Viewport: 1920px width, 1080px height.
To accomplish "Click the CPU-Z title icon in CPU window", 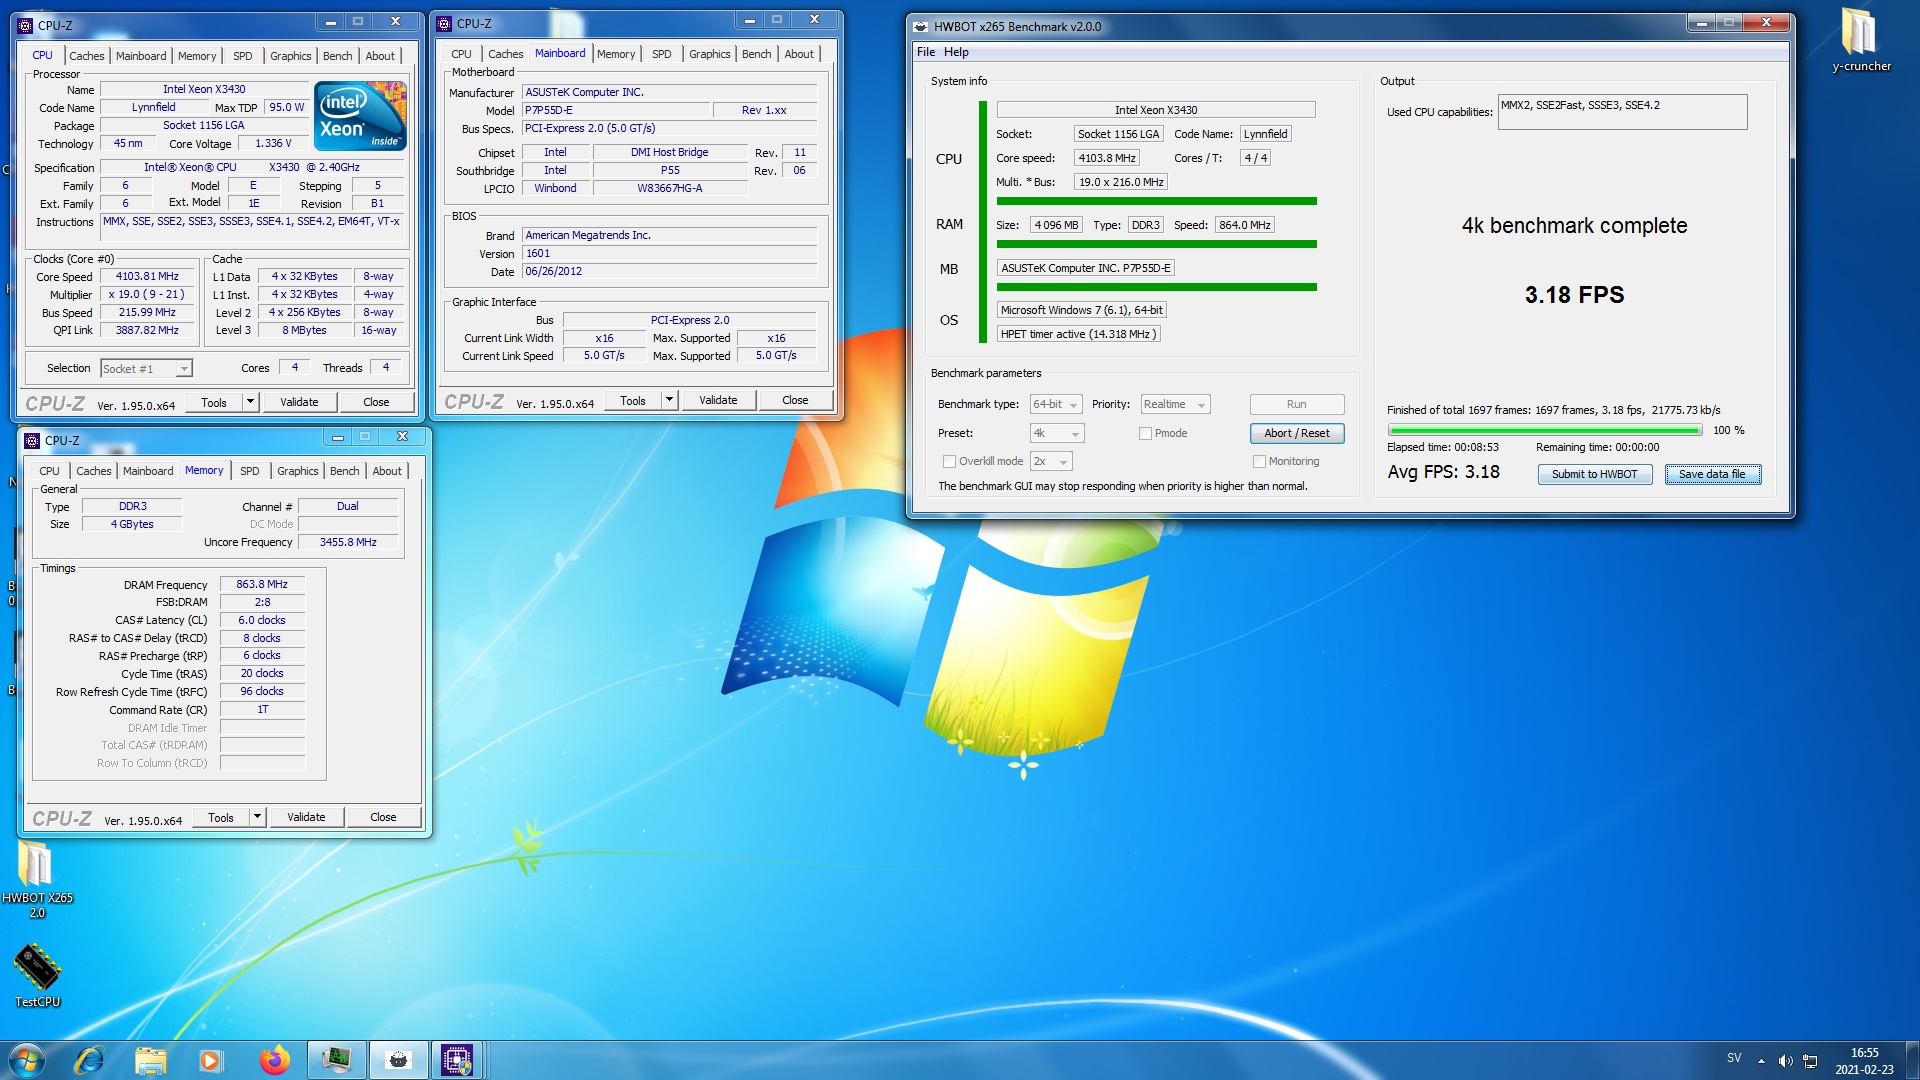I will [26, 25].
